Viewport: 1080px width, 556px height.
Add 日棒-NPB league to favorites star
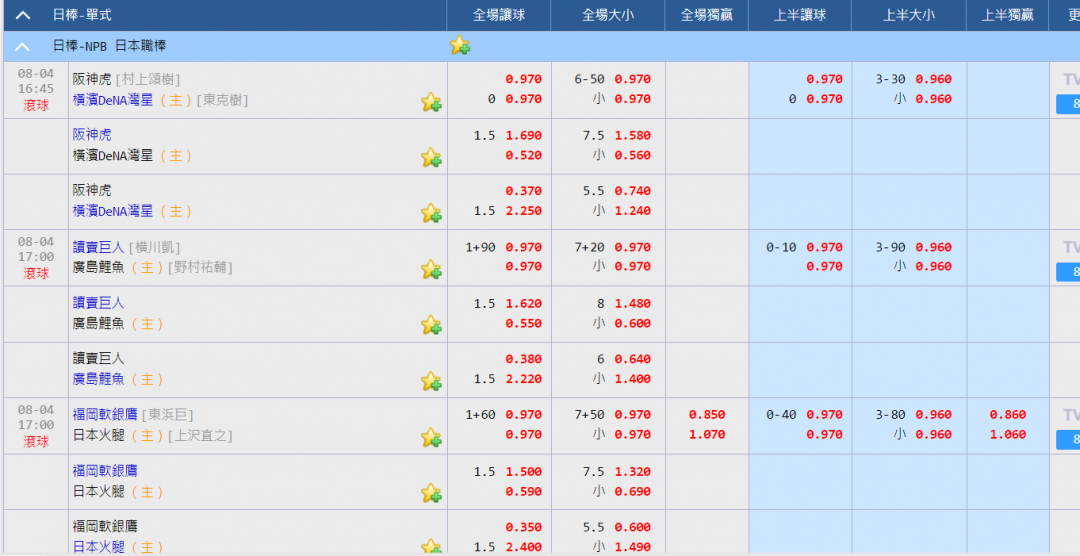point(459,45)
